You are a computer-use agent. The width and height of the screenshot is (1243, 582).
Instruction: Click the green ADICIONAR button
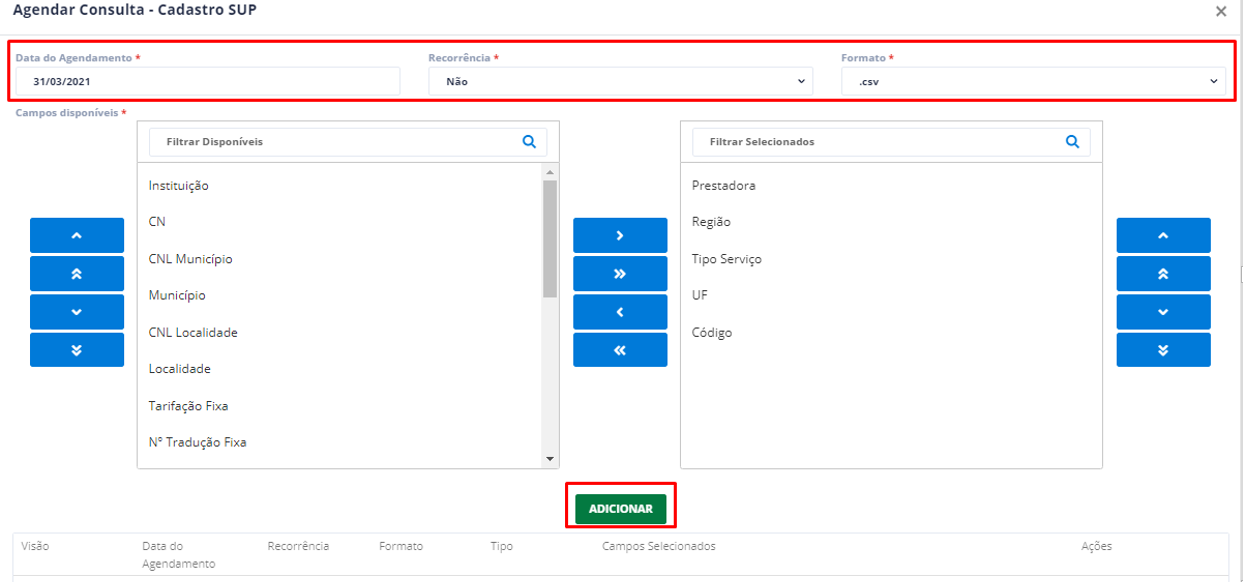pos(620,509)
